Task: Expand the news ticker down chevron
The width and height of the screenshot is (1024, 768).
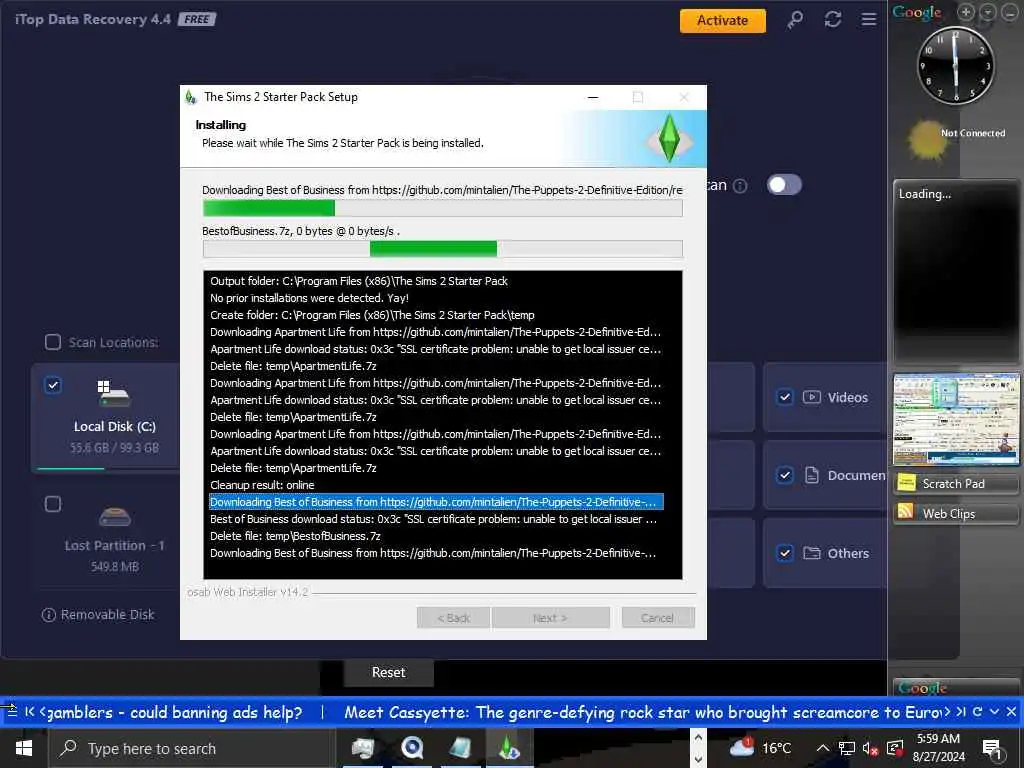Action: click(x=995, y=712)
